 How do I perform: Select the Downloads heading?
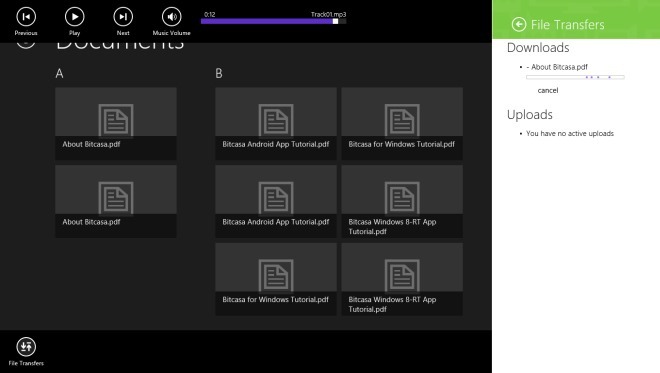[538, 48]
